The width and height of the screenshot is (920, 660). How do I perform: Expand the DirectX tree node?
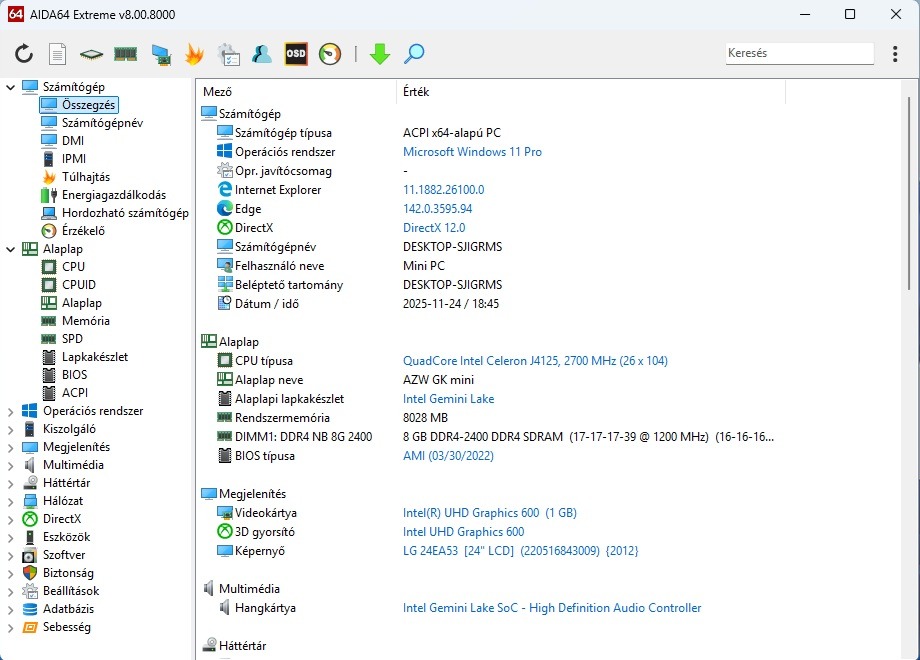tap(11, 520)
